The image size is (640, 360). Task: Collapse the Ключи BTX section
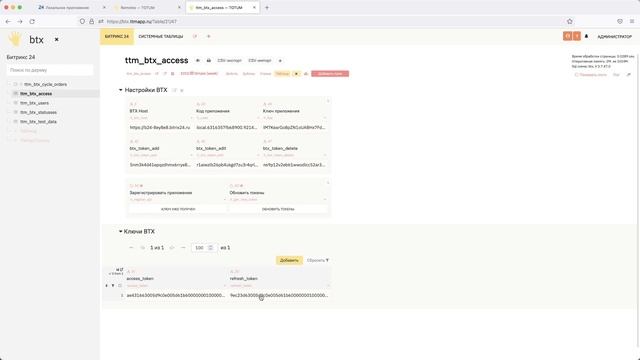[120, 231]
